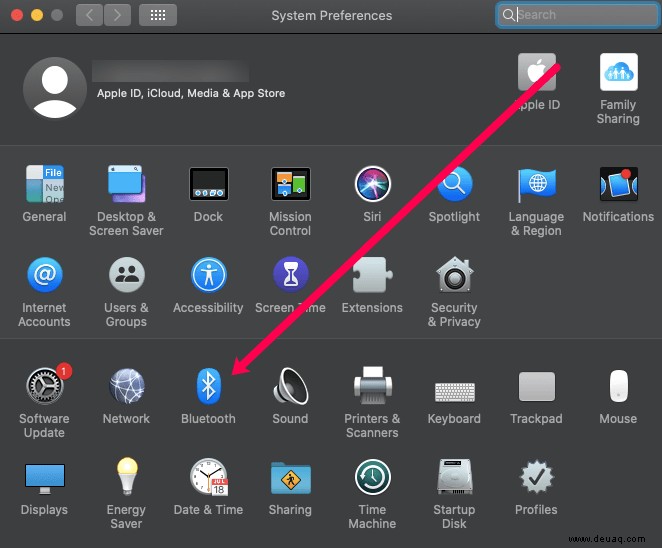Click the forward navigation arrow
Screen dimensions: 662x548
click(117, 15)
